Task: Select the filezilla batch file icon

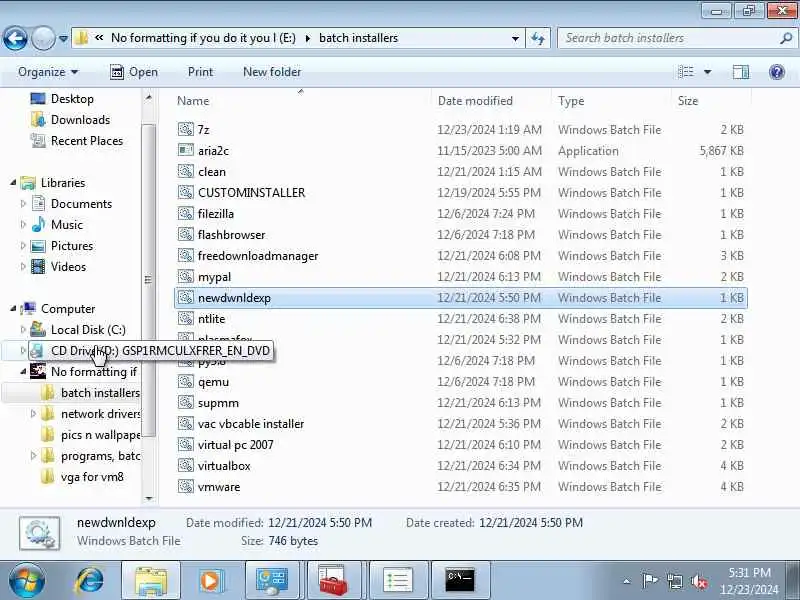Action: coord(186,213)
